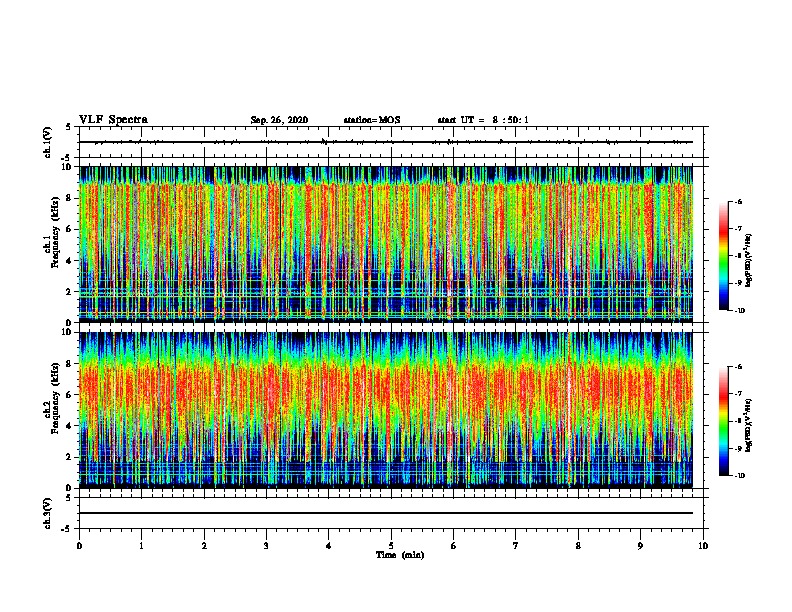Click the time axis tick label "0"
This screenshot has height=612, width=792.
pos(79,546)
